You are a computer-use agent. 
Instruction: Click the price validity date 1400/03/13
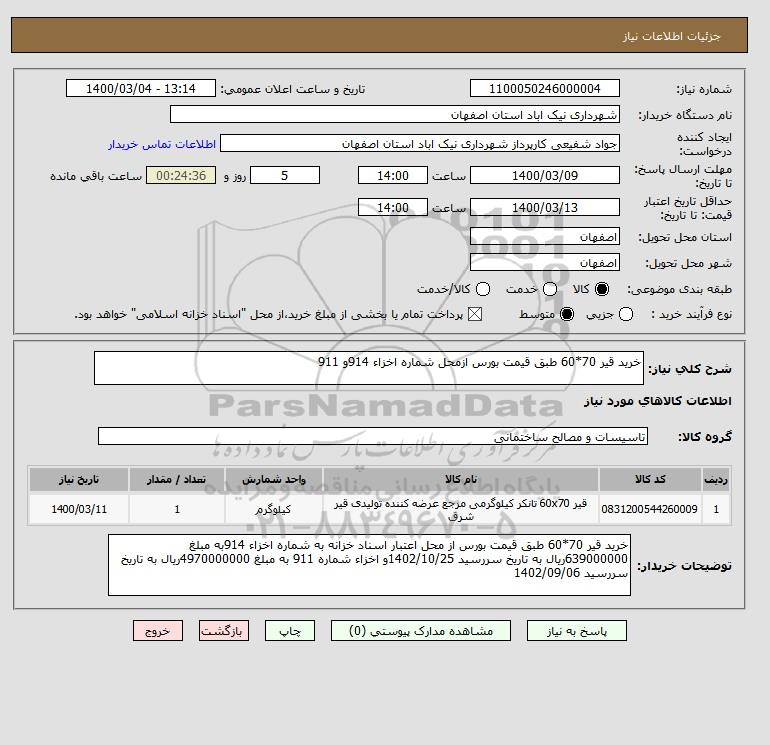(x=545, y=207)
